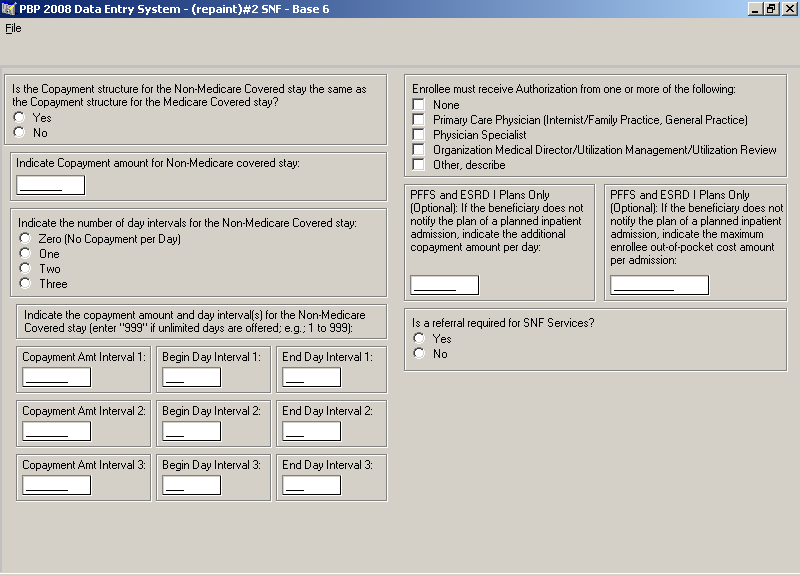Check Primary Care Physician authorization checkbox
Image resolution: width=800 pixels, height=576 pixels.
(418, 119)
